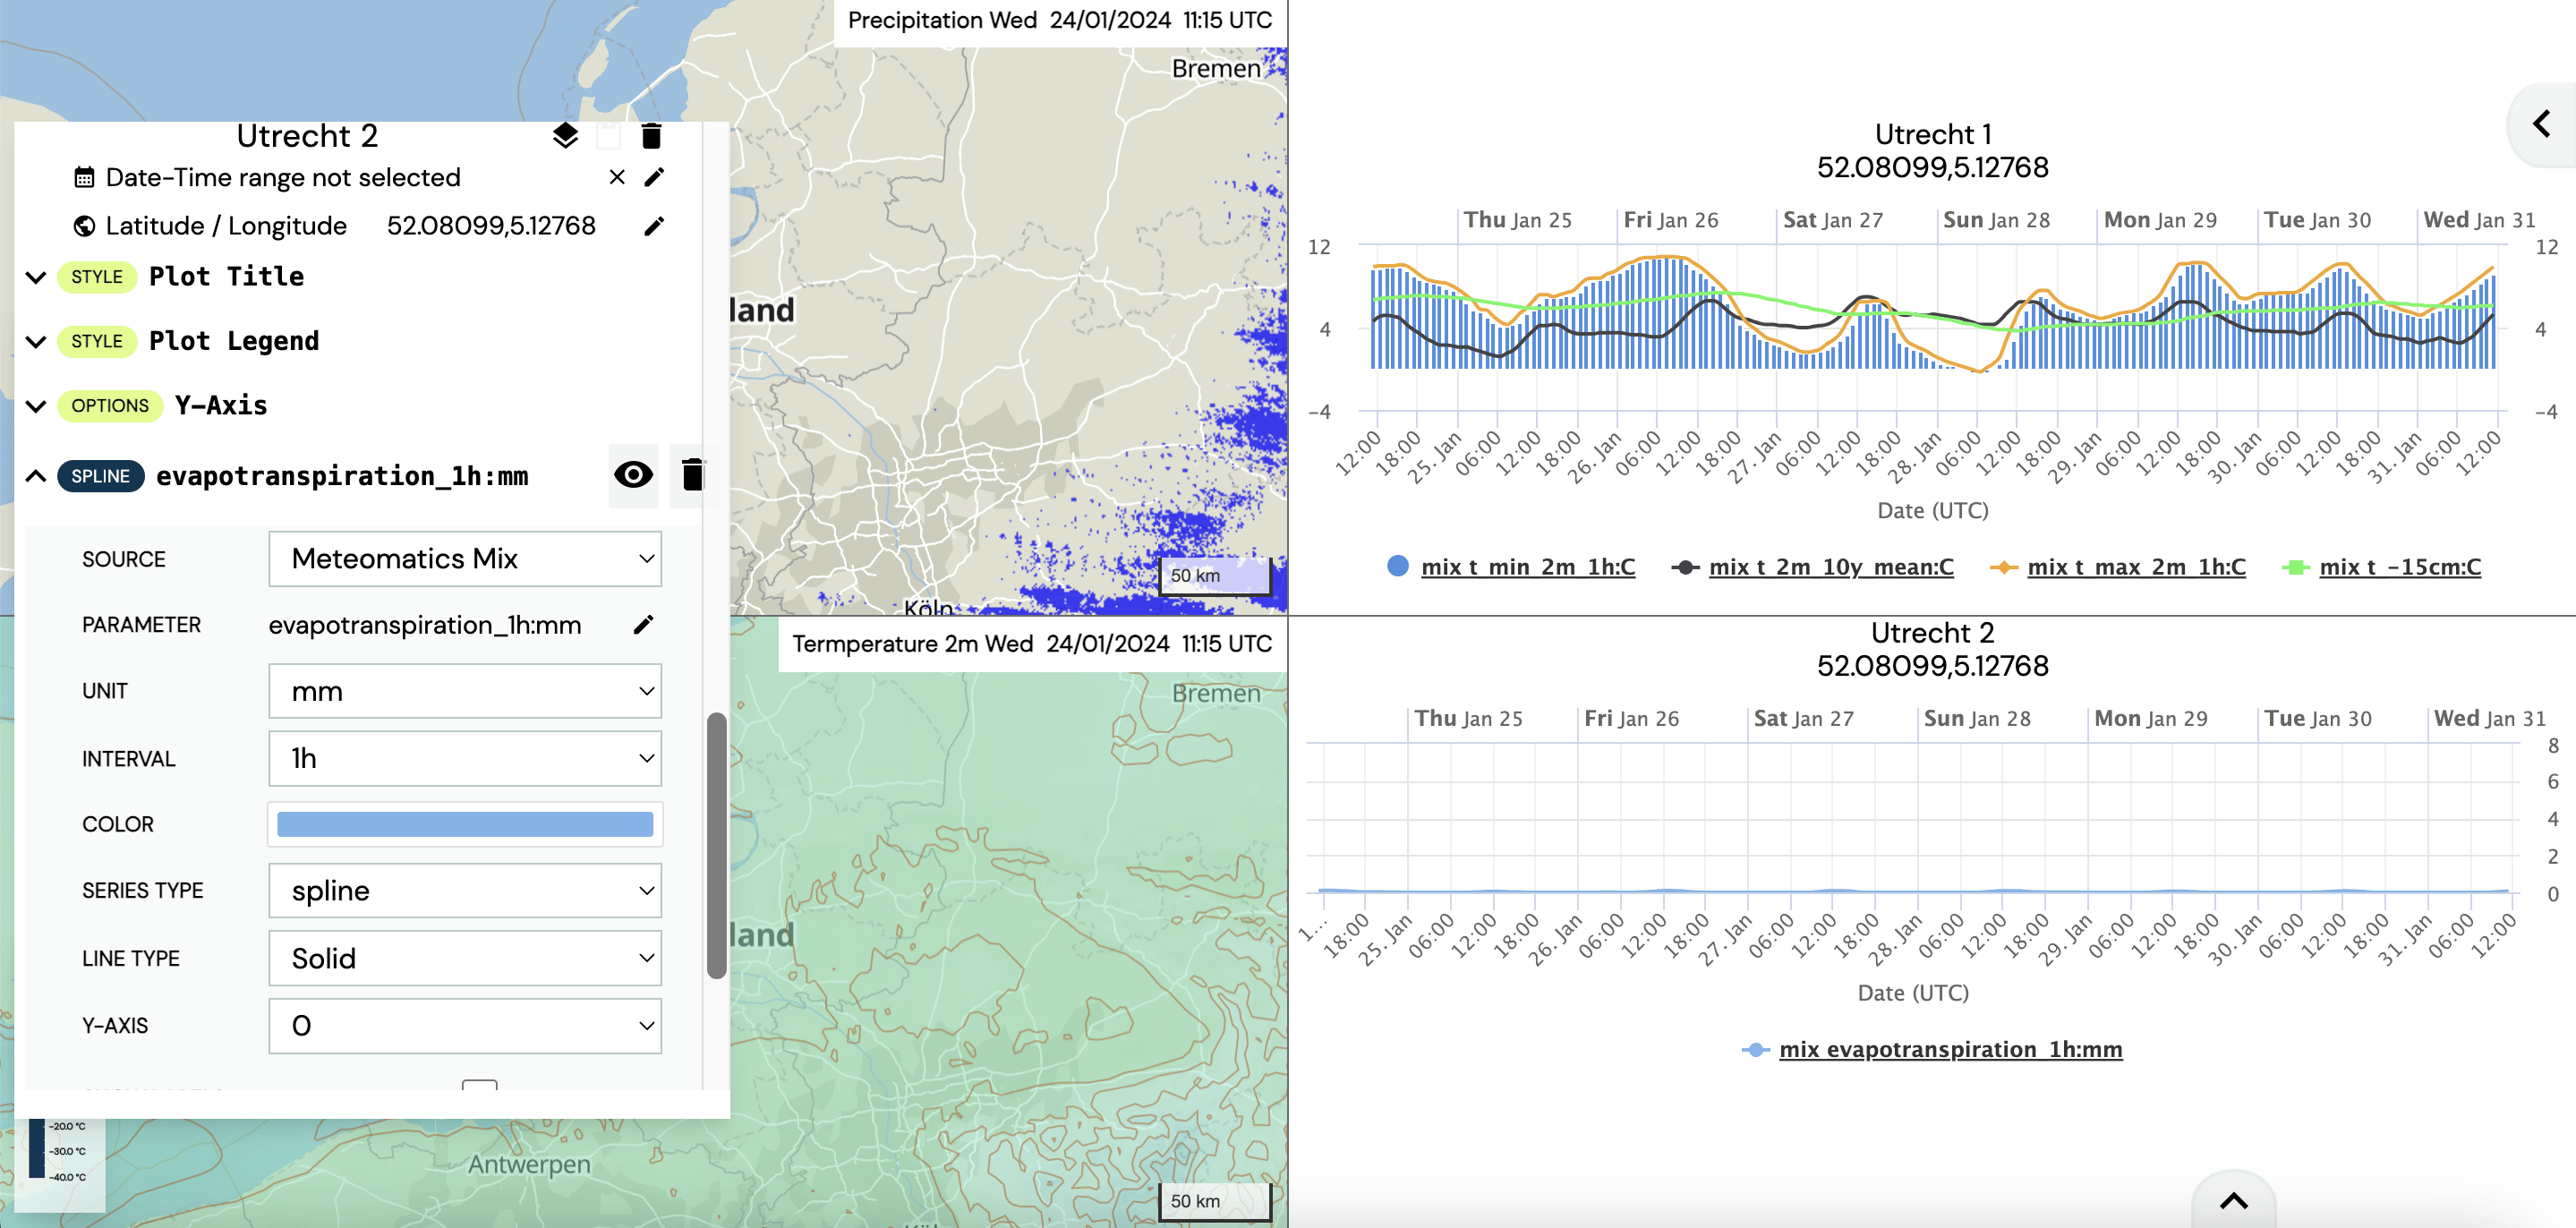Collapse the right panel with left arrow
Viewport: 2576px width, 1228px height.
[x=2541, y=124]
